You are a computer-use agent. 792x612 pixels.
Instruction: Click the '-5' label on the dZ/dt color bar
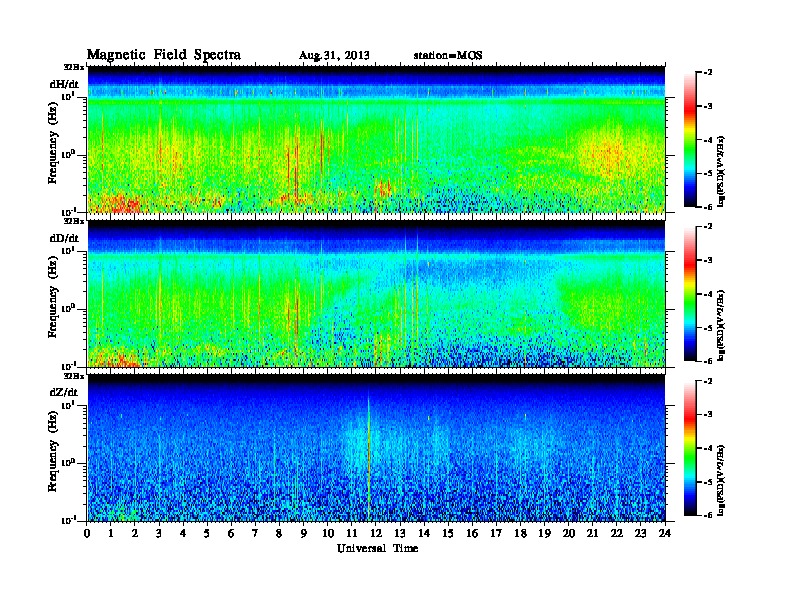(x=708, y=482)
